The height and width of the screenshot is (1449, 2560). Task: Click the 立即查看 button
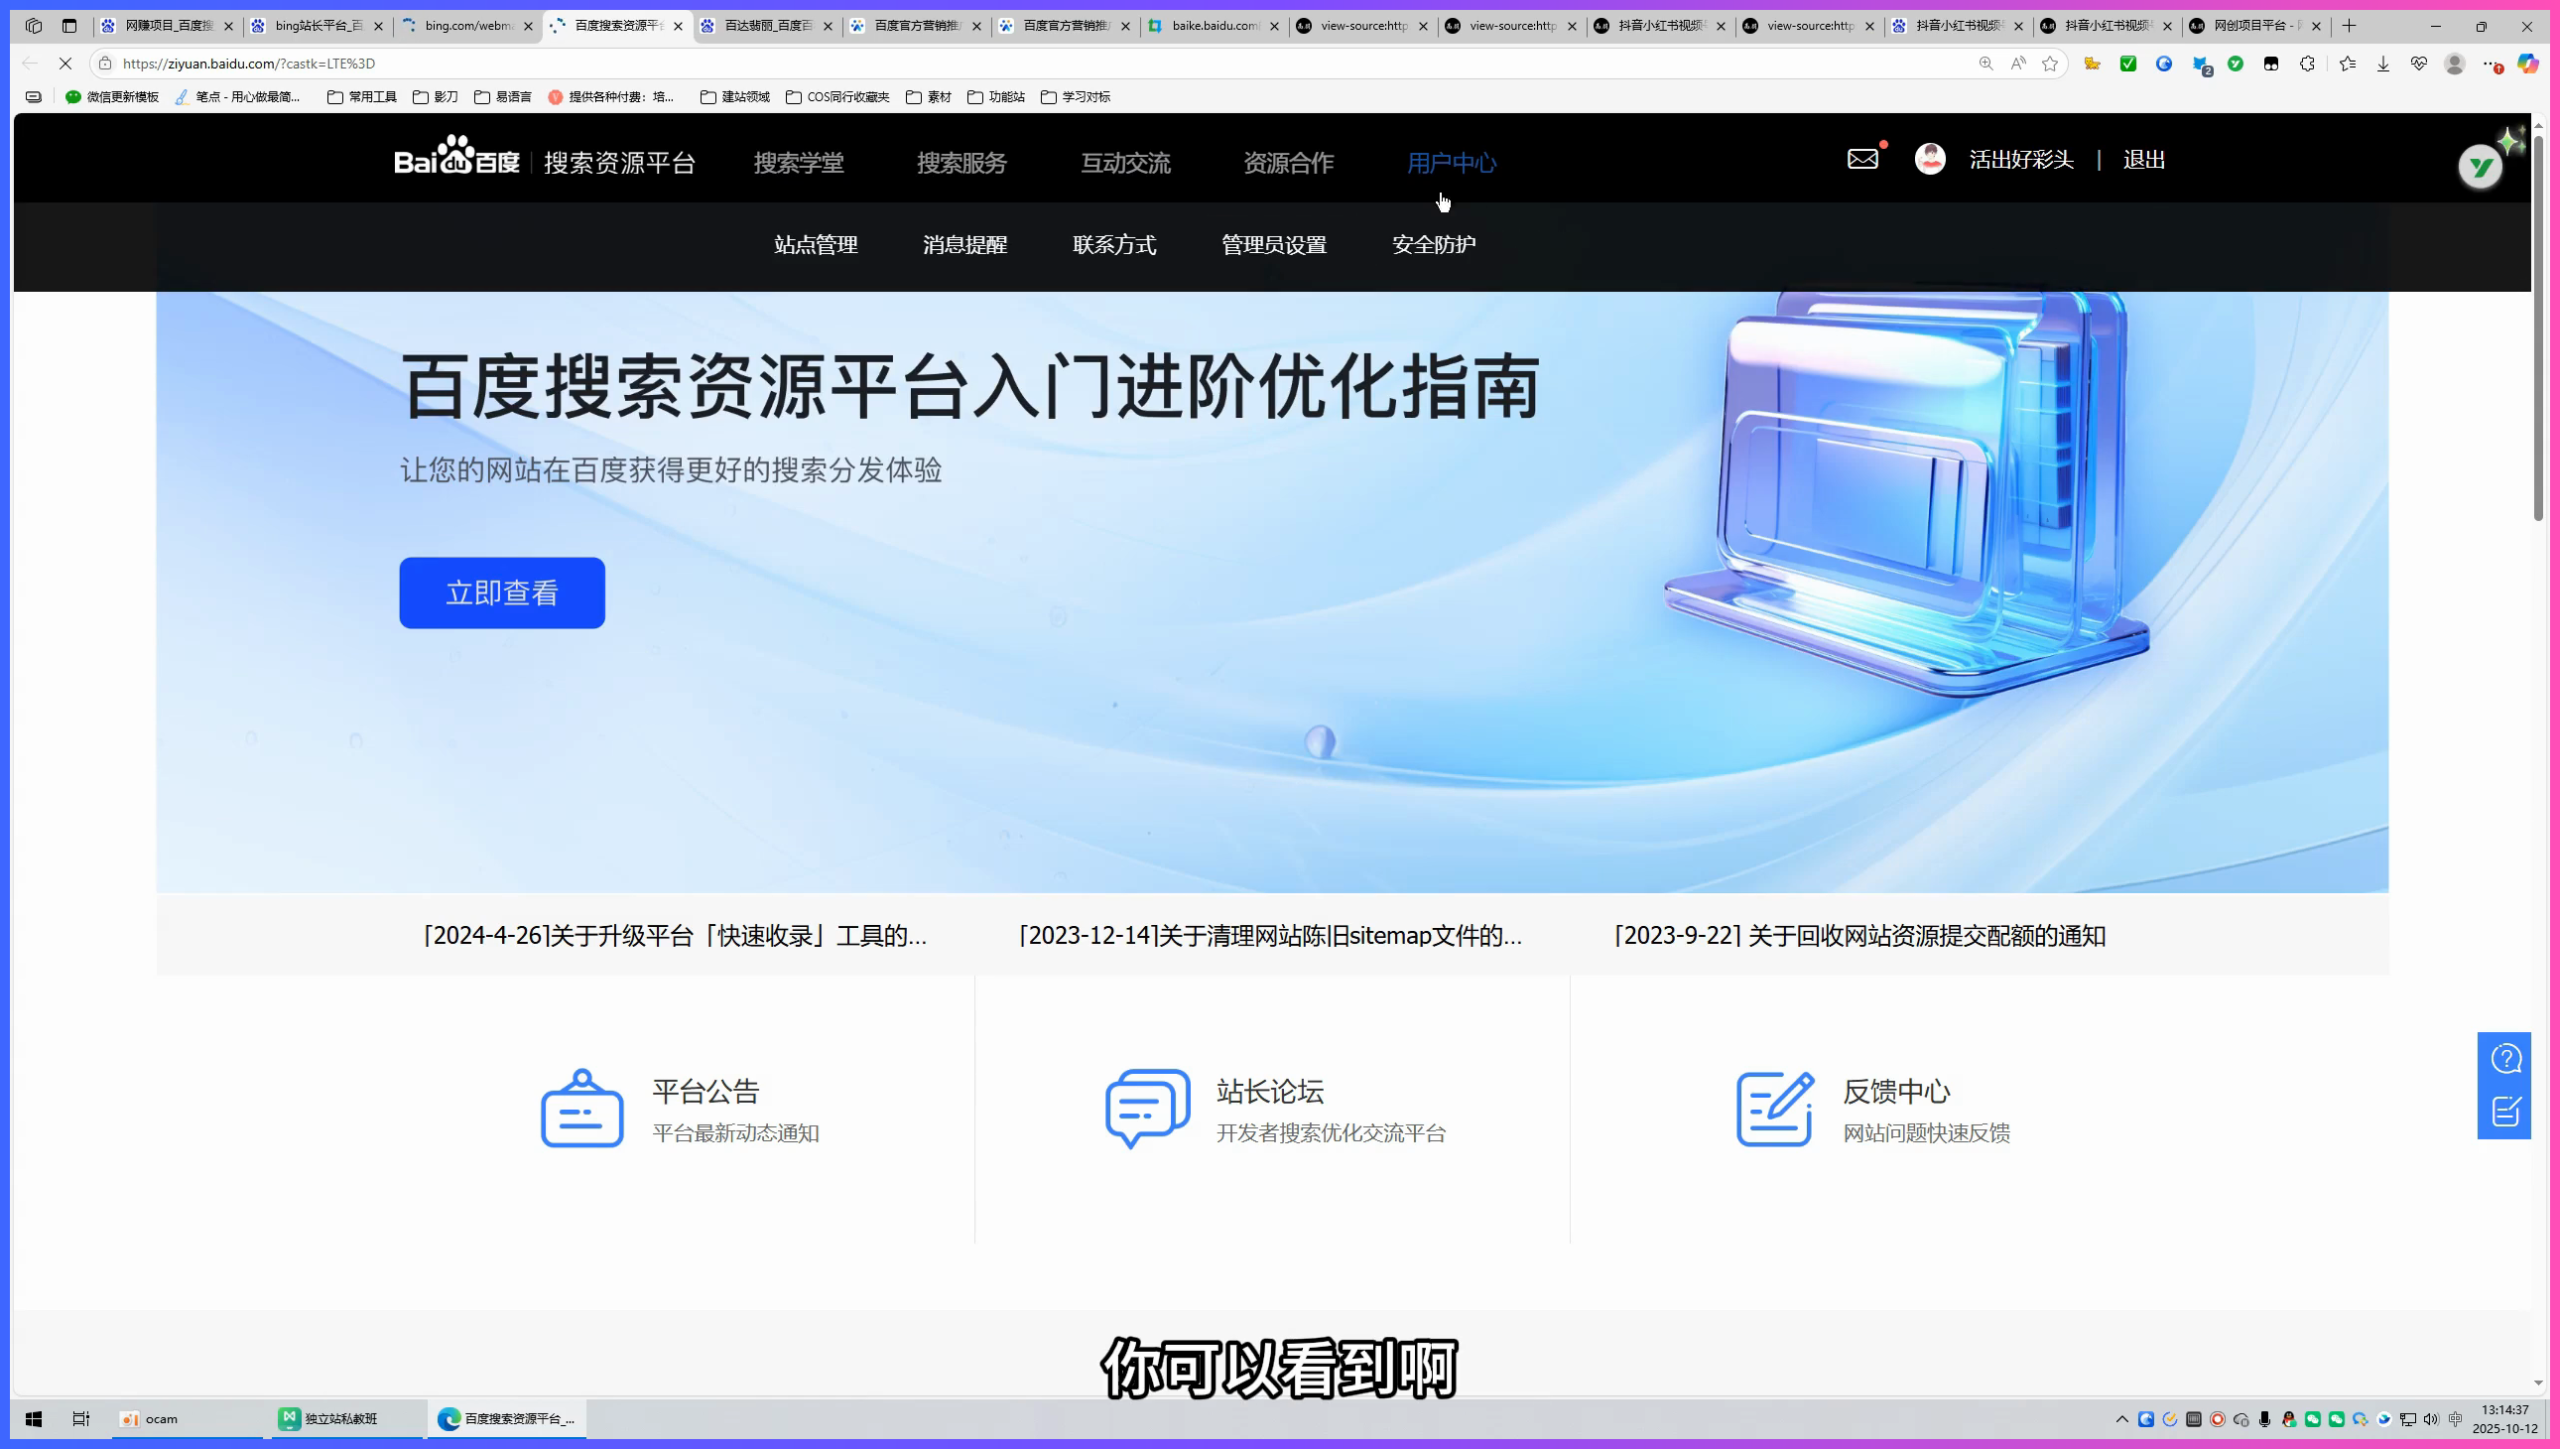click(x=502, y=593)
